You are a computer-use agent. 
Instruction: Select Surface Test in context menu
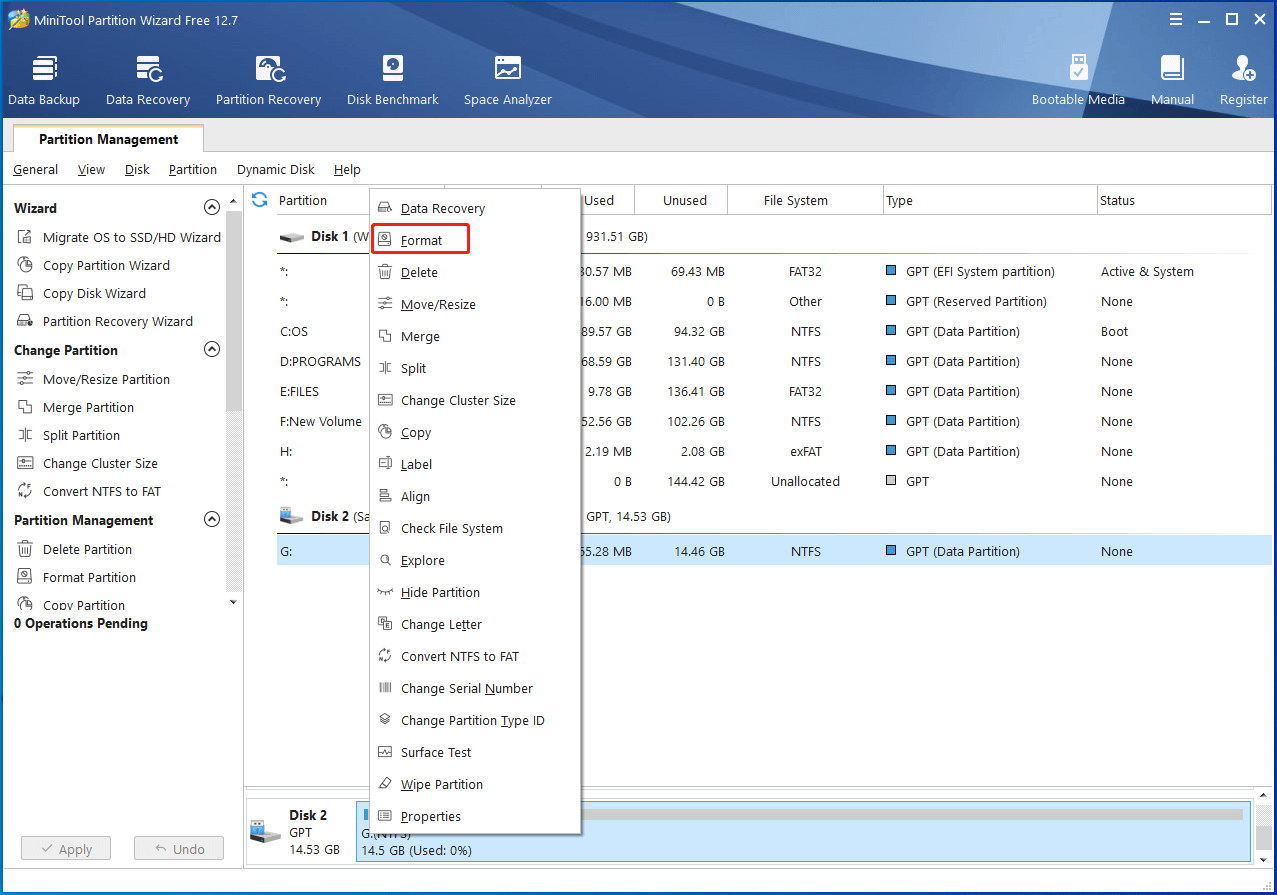(476, 752)
